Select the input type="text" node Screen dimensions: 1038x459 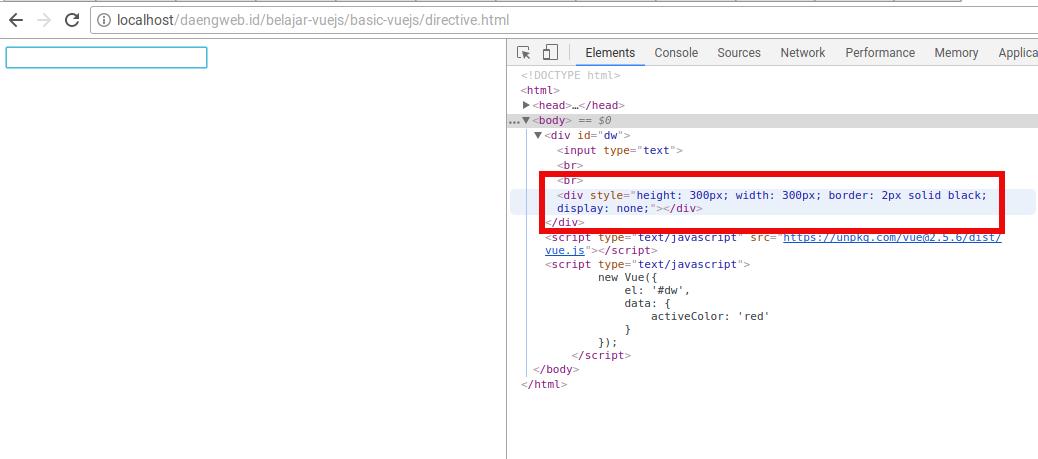click(620, 150)
